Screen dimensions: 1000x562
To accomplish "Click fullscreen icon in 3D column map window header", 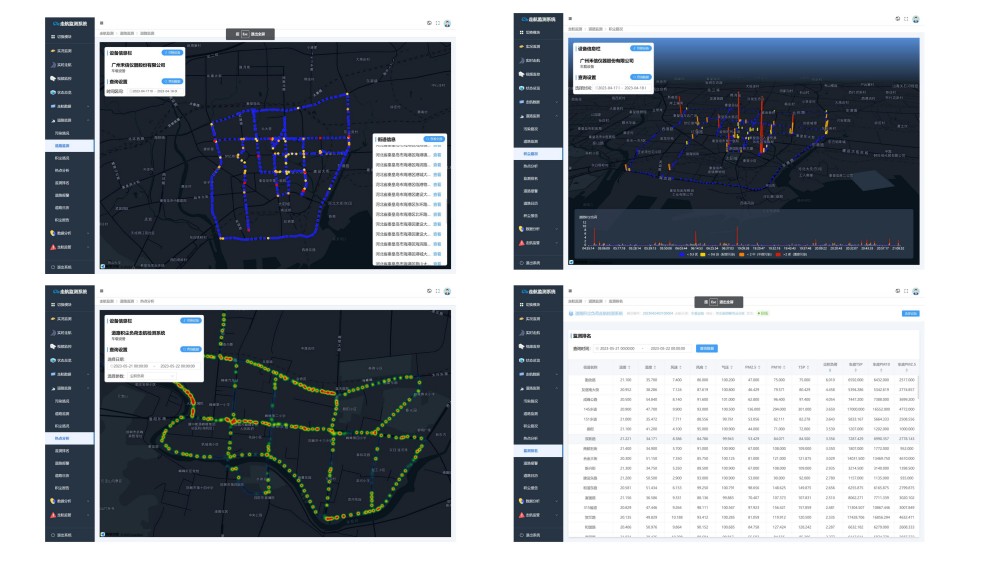I will click(906, 19).
